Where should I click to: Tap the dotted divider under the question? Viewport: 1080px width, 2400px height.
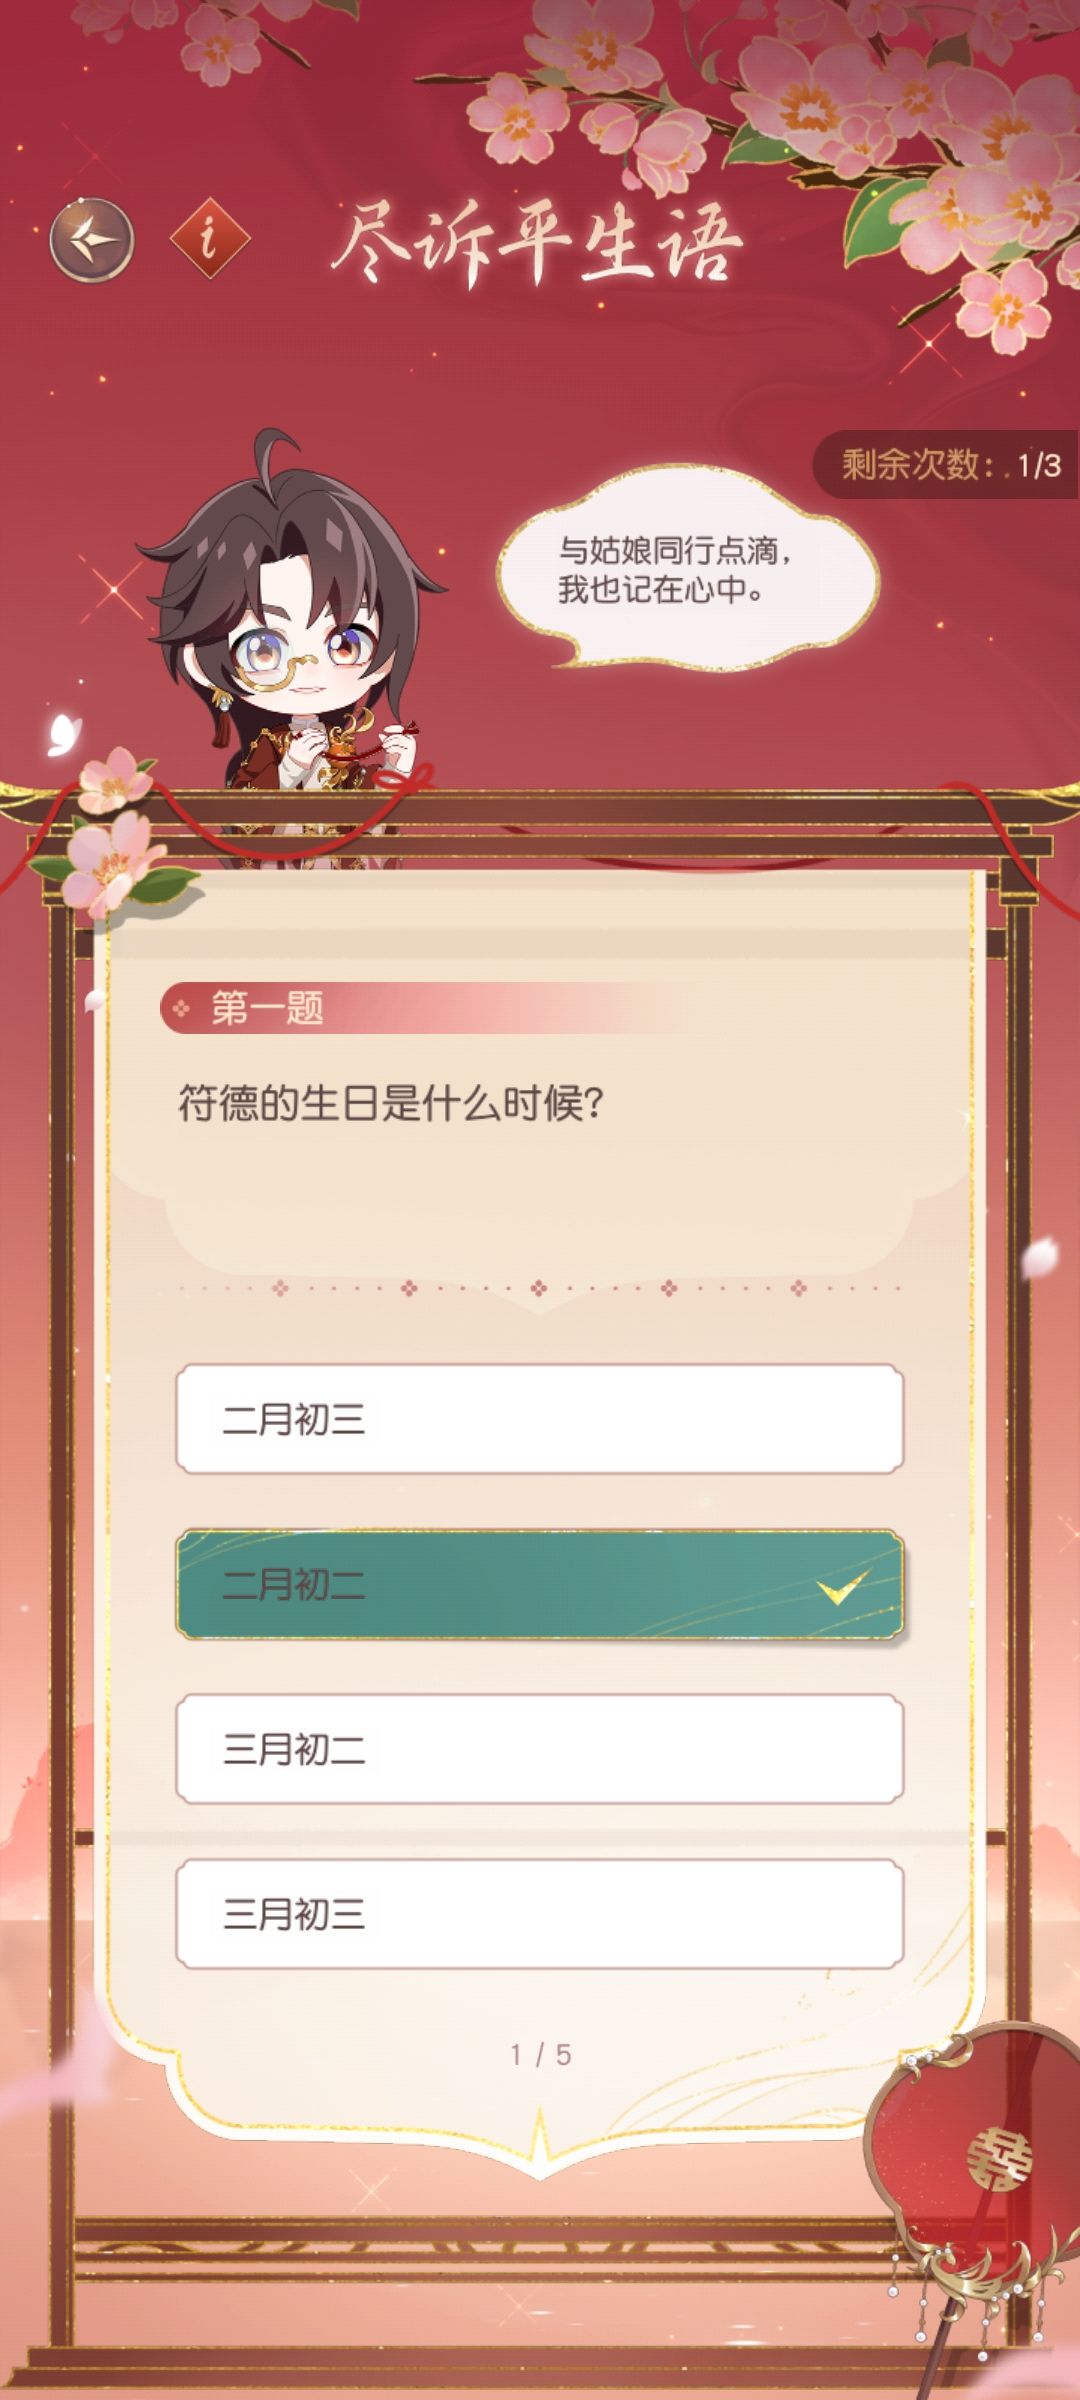pyautogui.click(x=540, y=1288)
